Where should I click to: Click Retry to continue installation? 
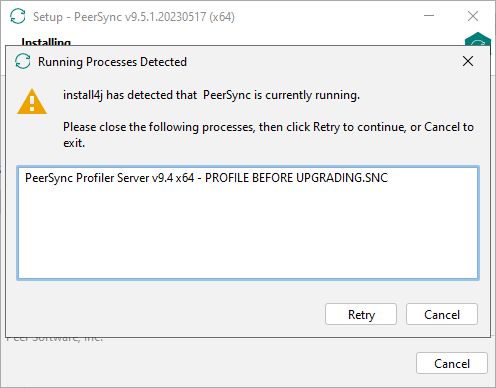361,314
